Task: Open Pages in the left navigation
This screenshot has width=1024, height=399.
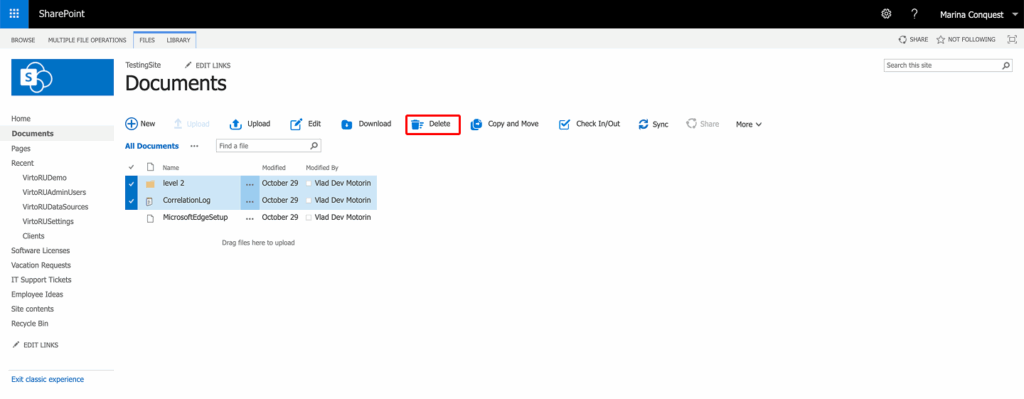Action: (21, 148)
